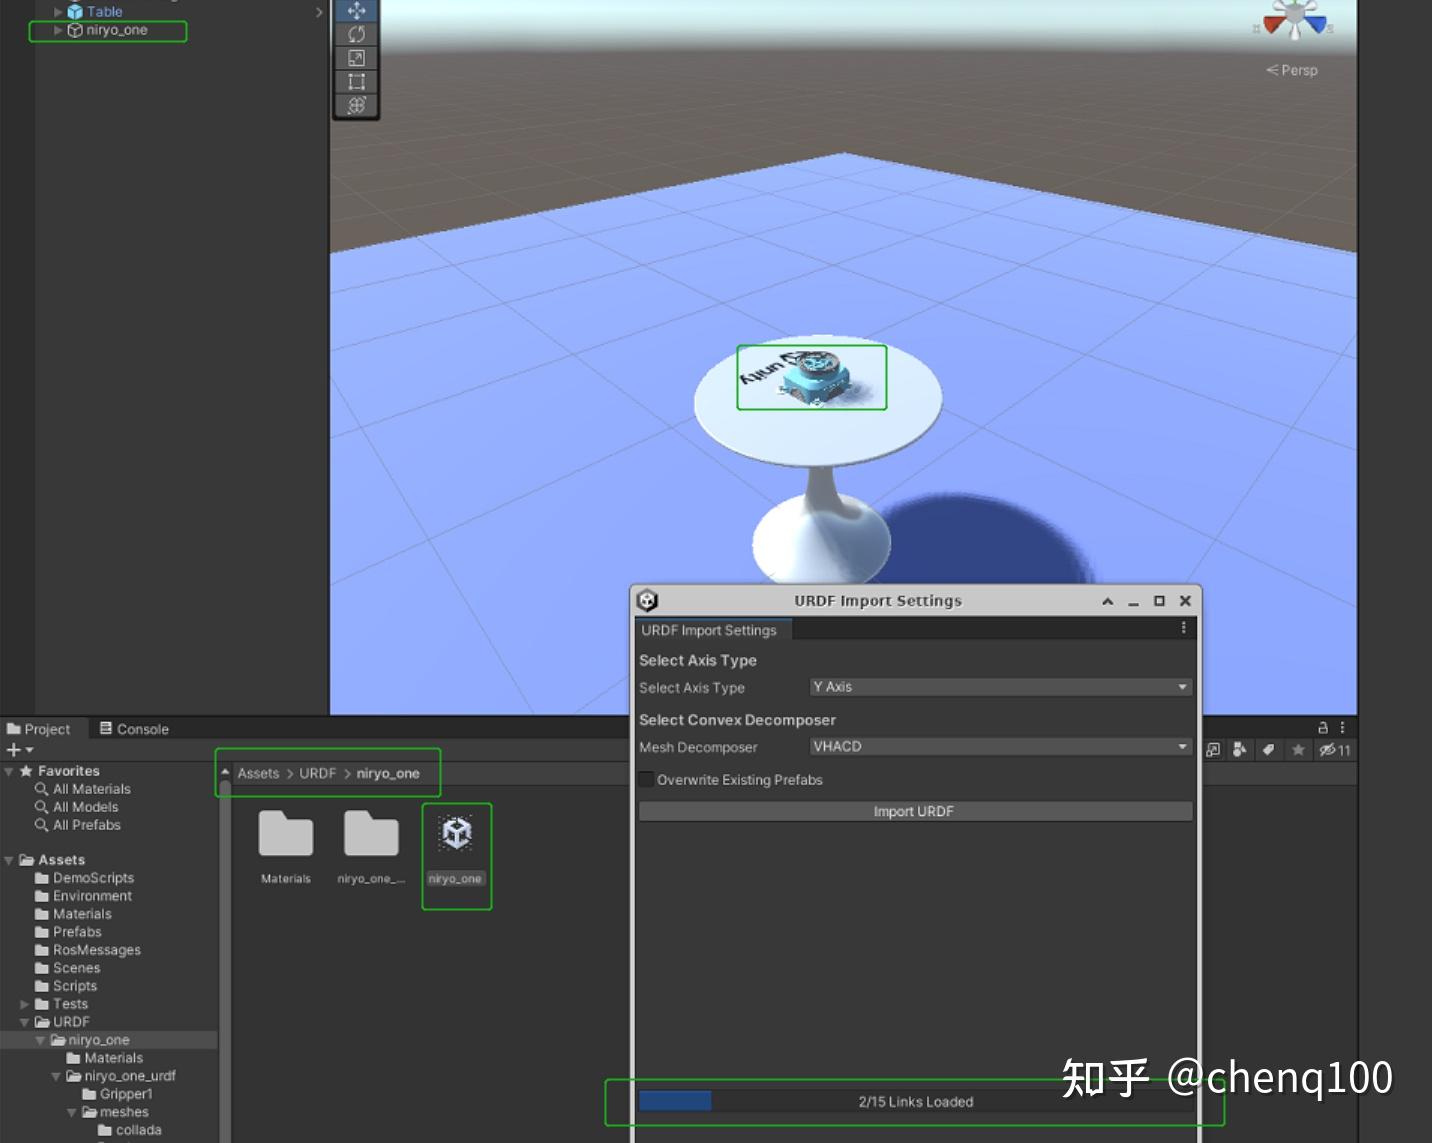Viewport: 1432px width, 1143px height.
Task: Select the Move tool
Action: coord(356,10)
